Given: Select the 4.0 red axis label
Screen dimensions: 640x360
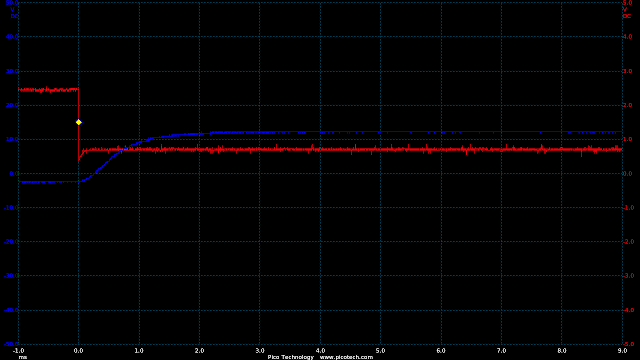Looking at the screenshot, I should pos(628,37).
